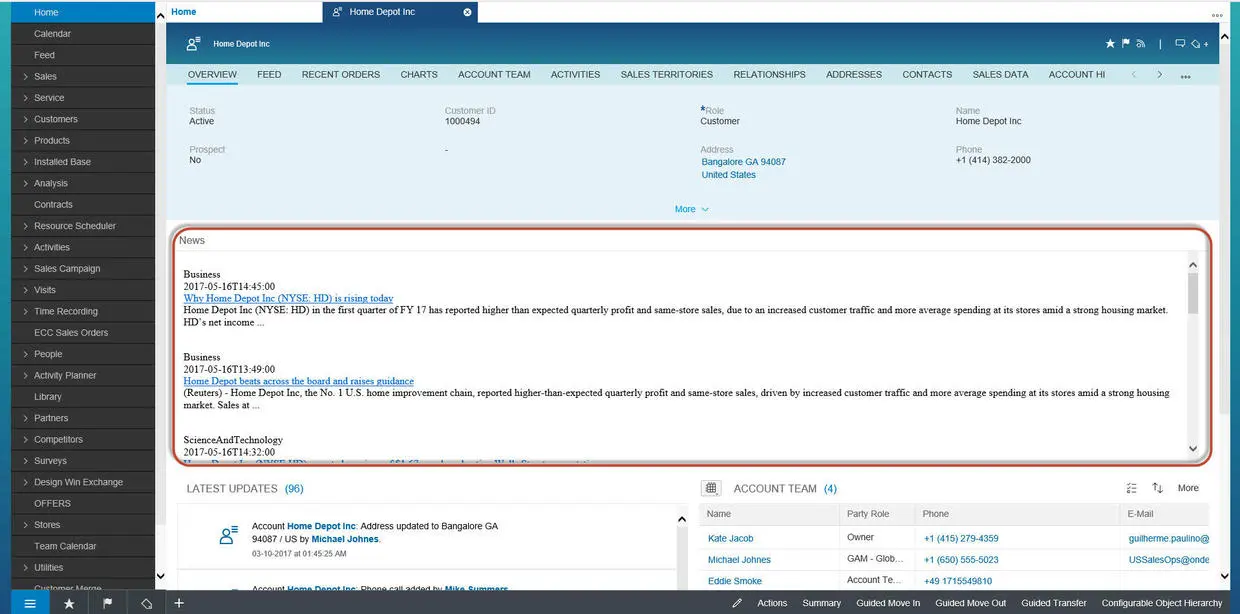Open Summary from the bottom bar
The height and width of the screenshot is (614, 1240).
coord(821,603)
